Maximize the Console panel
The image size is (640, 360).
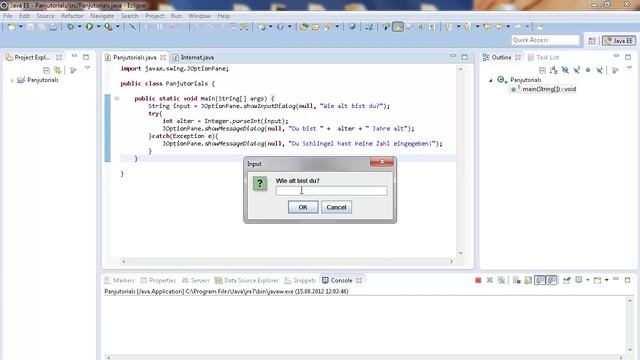628,280
